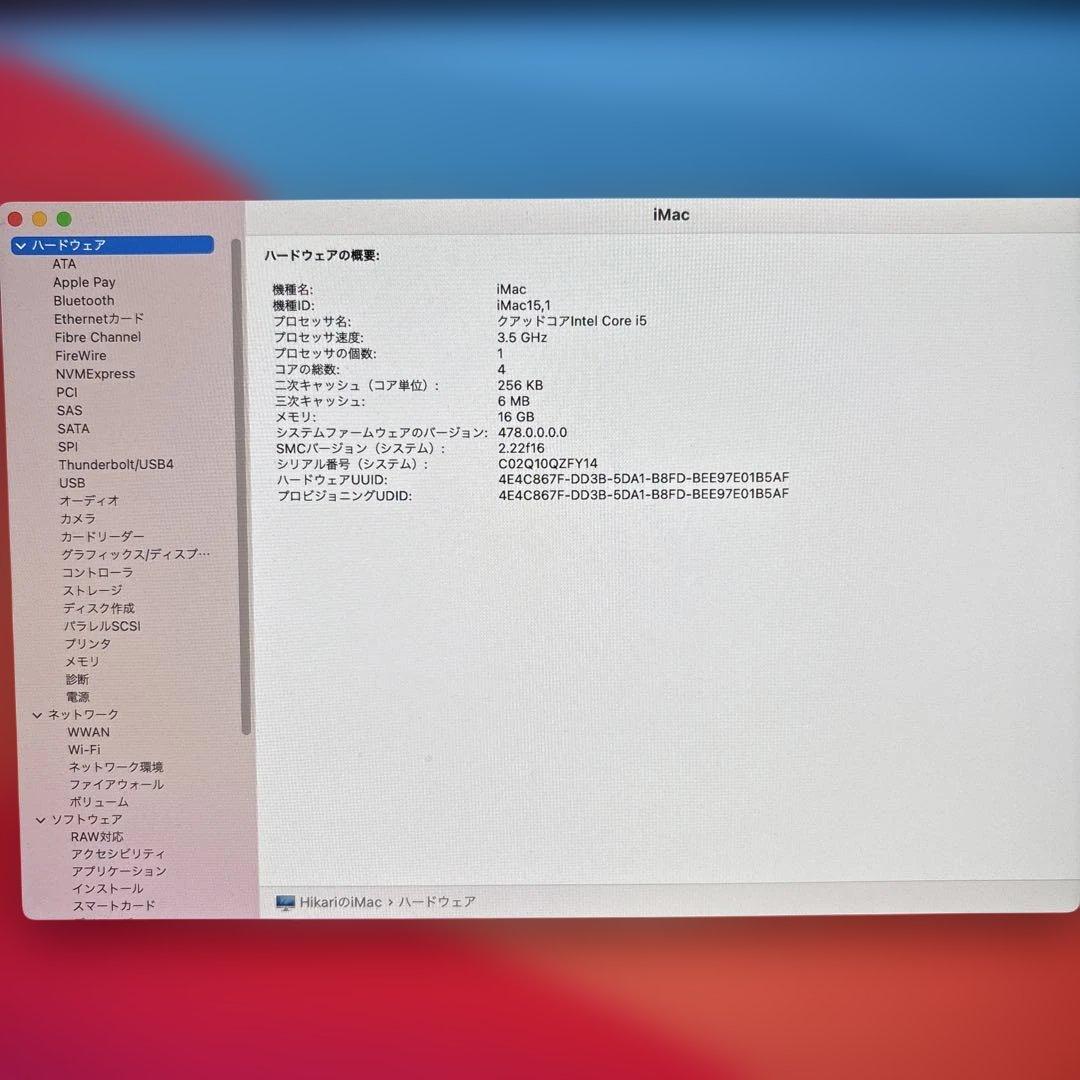Select カメラ in the hardware list
This screenshot has height=1080, width=1080.
click(79, 518)
